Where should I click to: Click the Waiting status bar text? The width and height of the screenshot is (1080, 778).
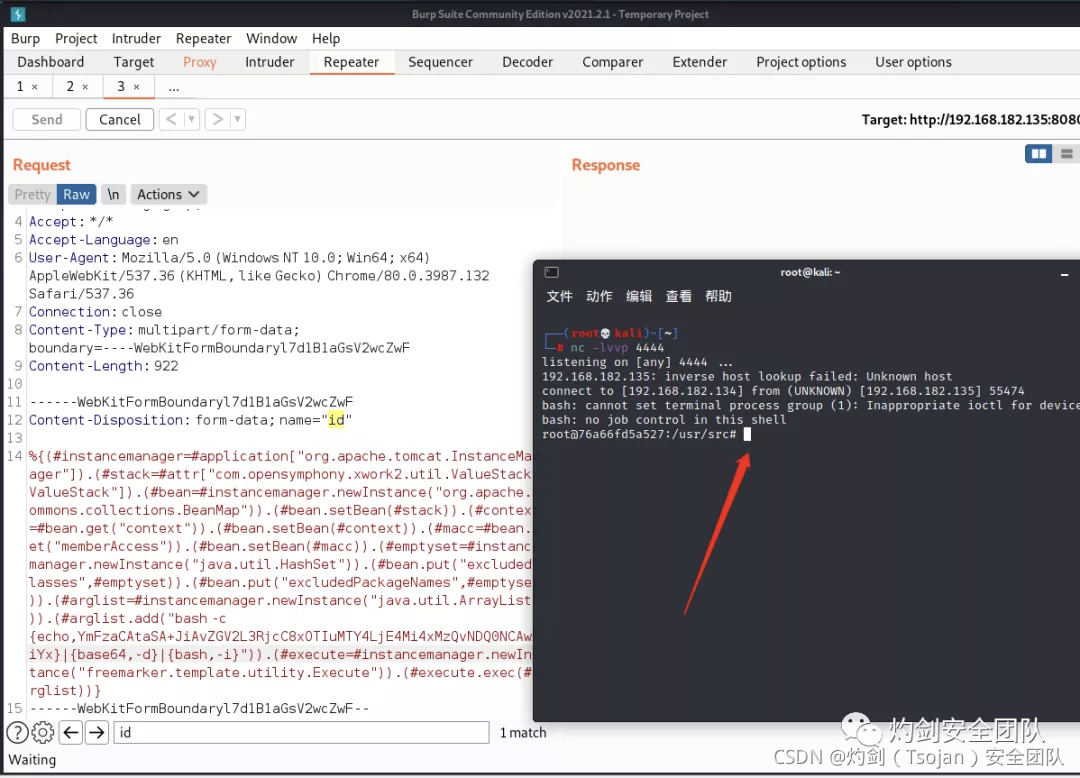pos(32,760)
